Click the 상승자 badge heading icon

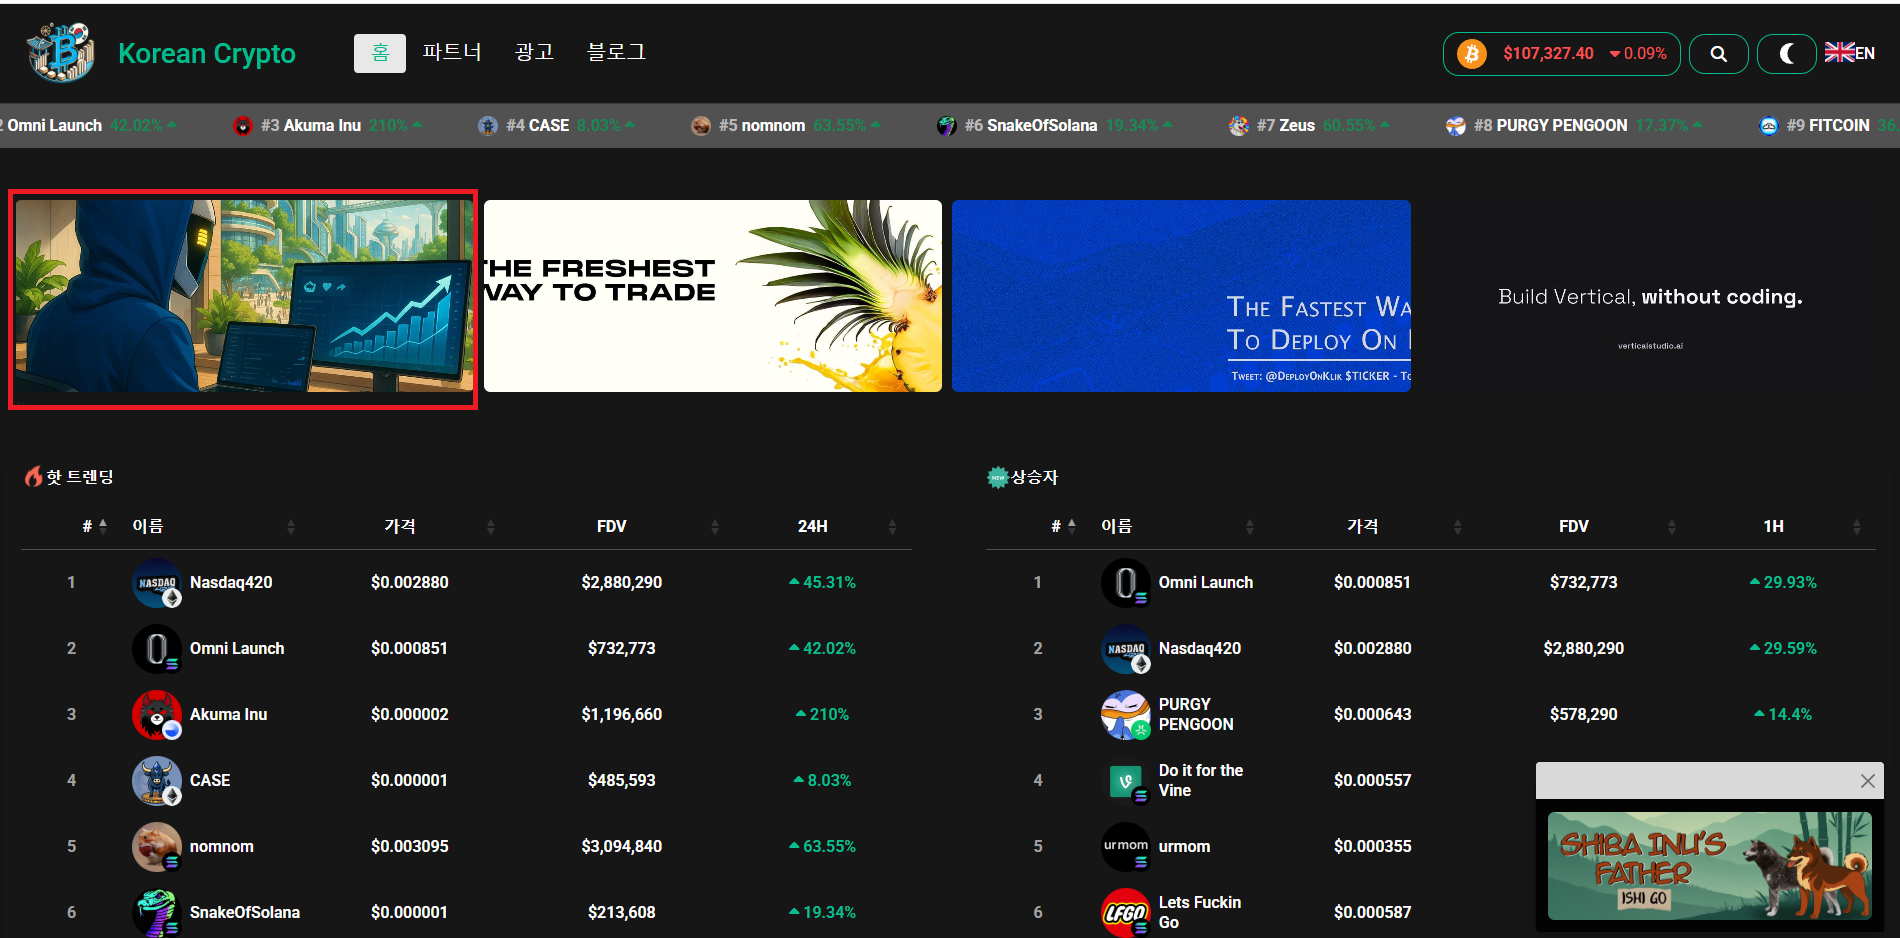tap(997, 477)
